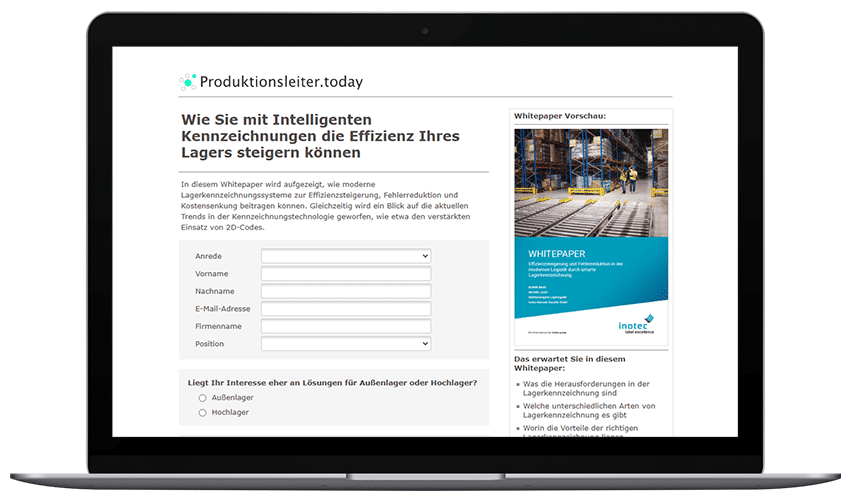Select the E-Mail-Adresse input field
Image resolution: width=850 pixels, height=493 pixels.
coord(345,309)
